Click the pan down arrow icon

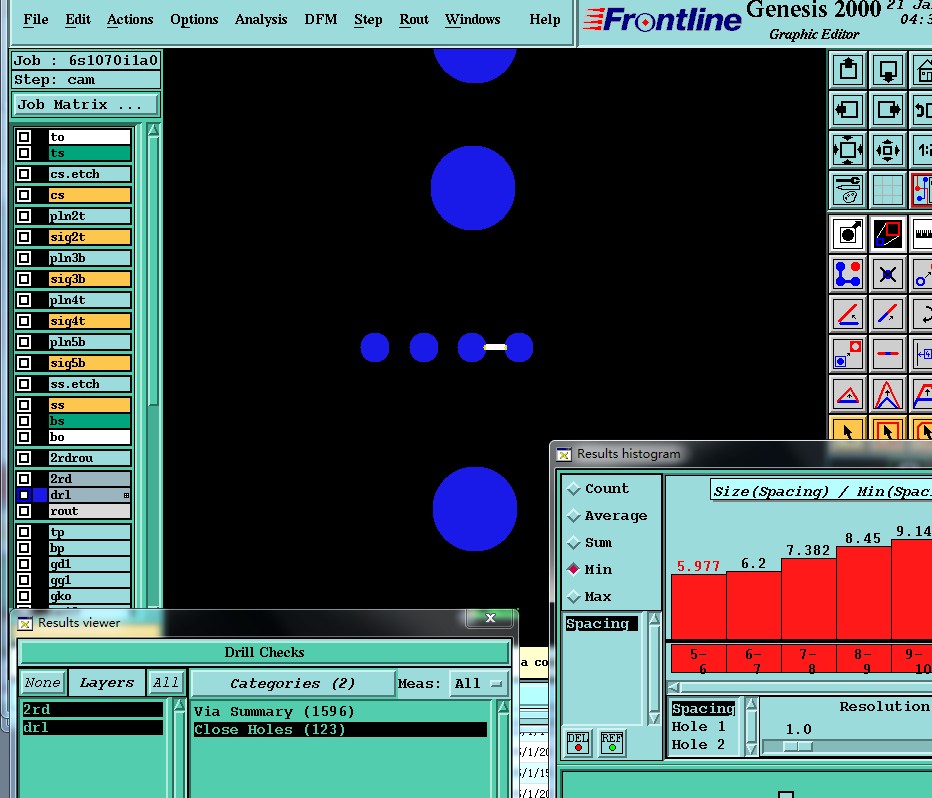[888, 71]
